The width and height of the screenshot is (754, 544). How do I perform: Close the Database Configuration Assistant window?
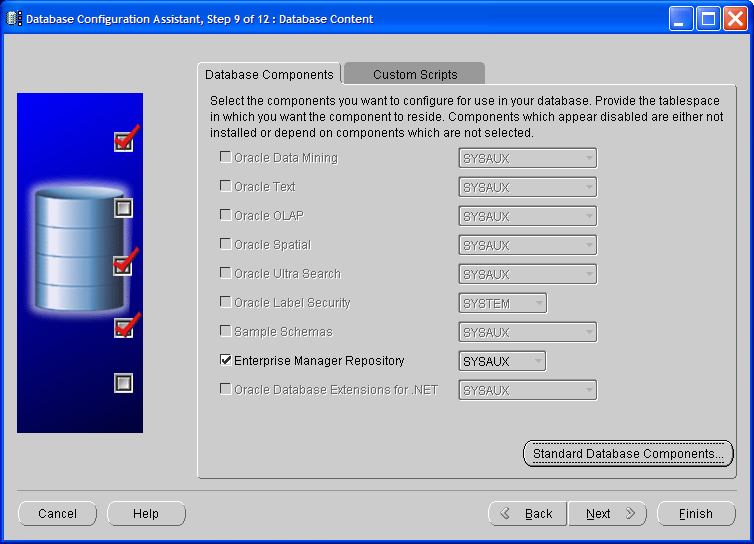click(x=735, y=19)
